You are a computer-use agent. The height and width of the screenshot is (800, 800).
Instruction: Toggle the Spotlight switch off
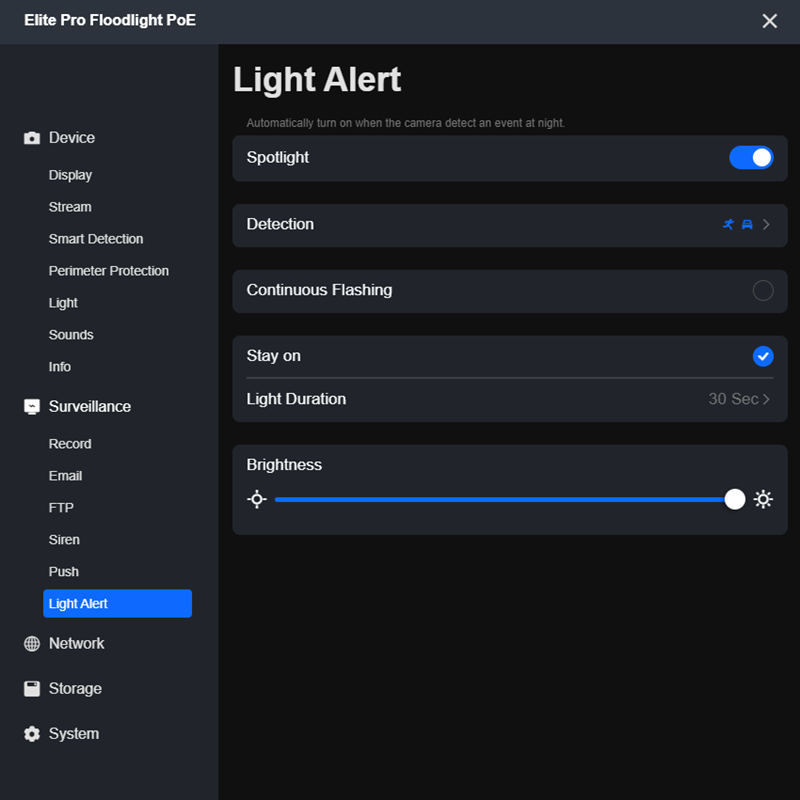[x=751, y=157]
